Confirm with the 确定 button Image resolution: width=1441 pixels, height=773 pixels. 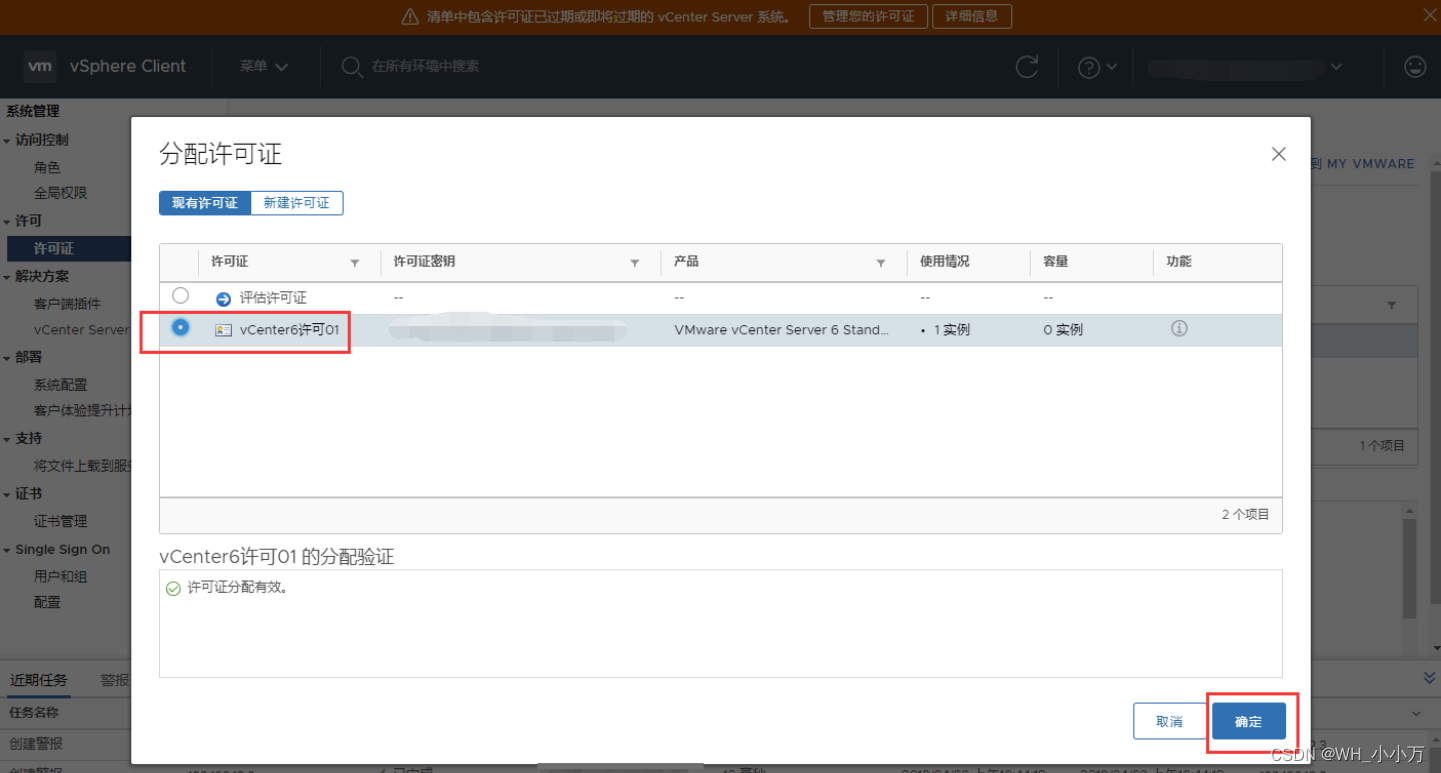pos(1249,721)
